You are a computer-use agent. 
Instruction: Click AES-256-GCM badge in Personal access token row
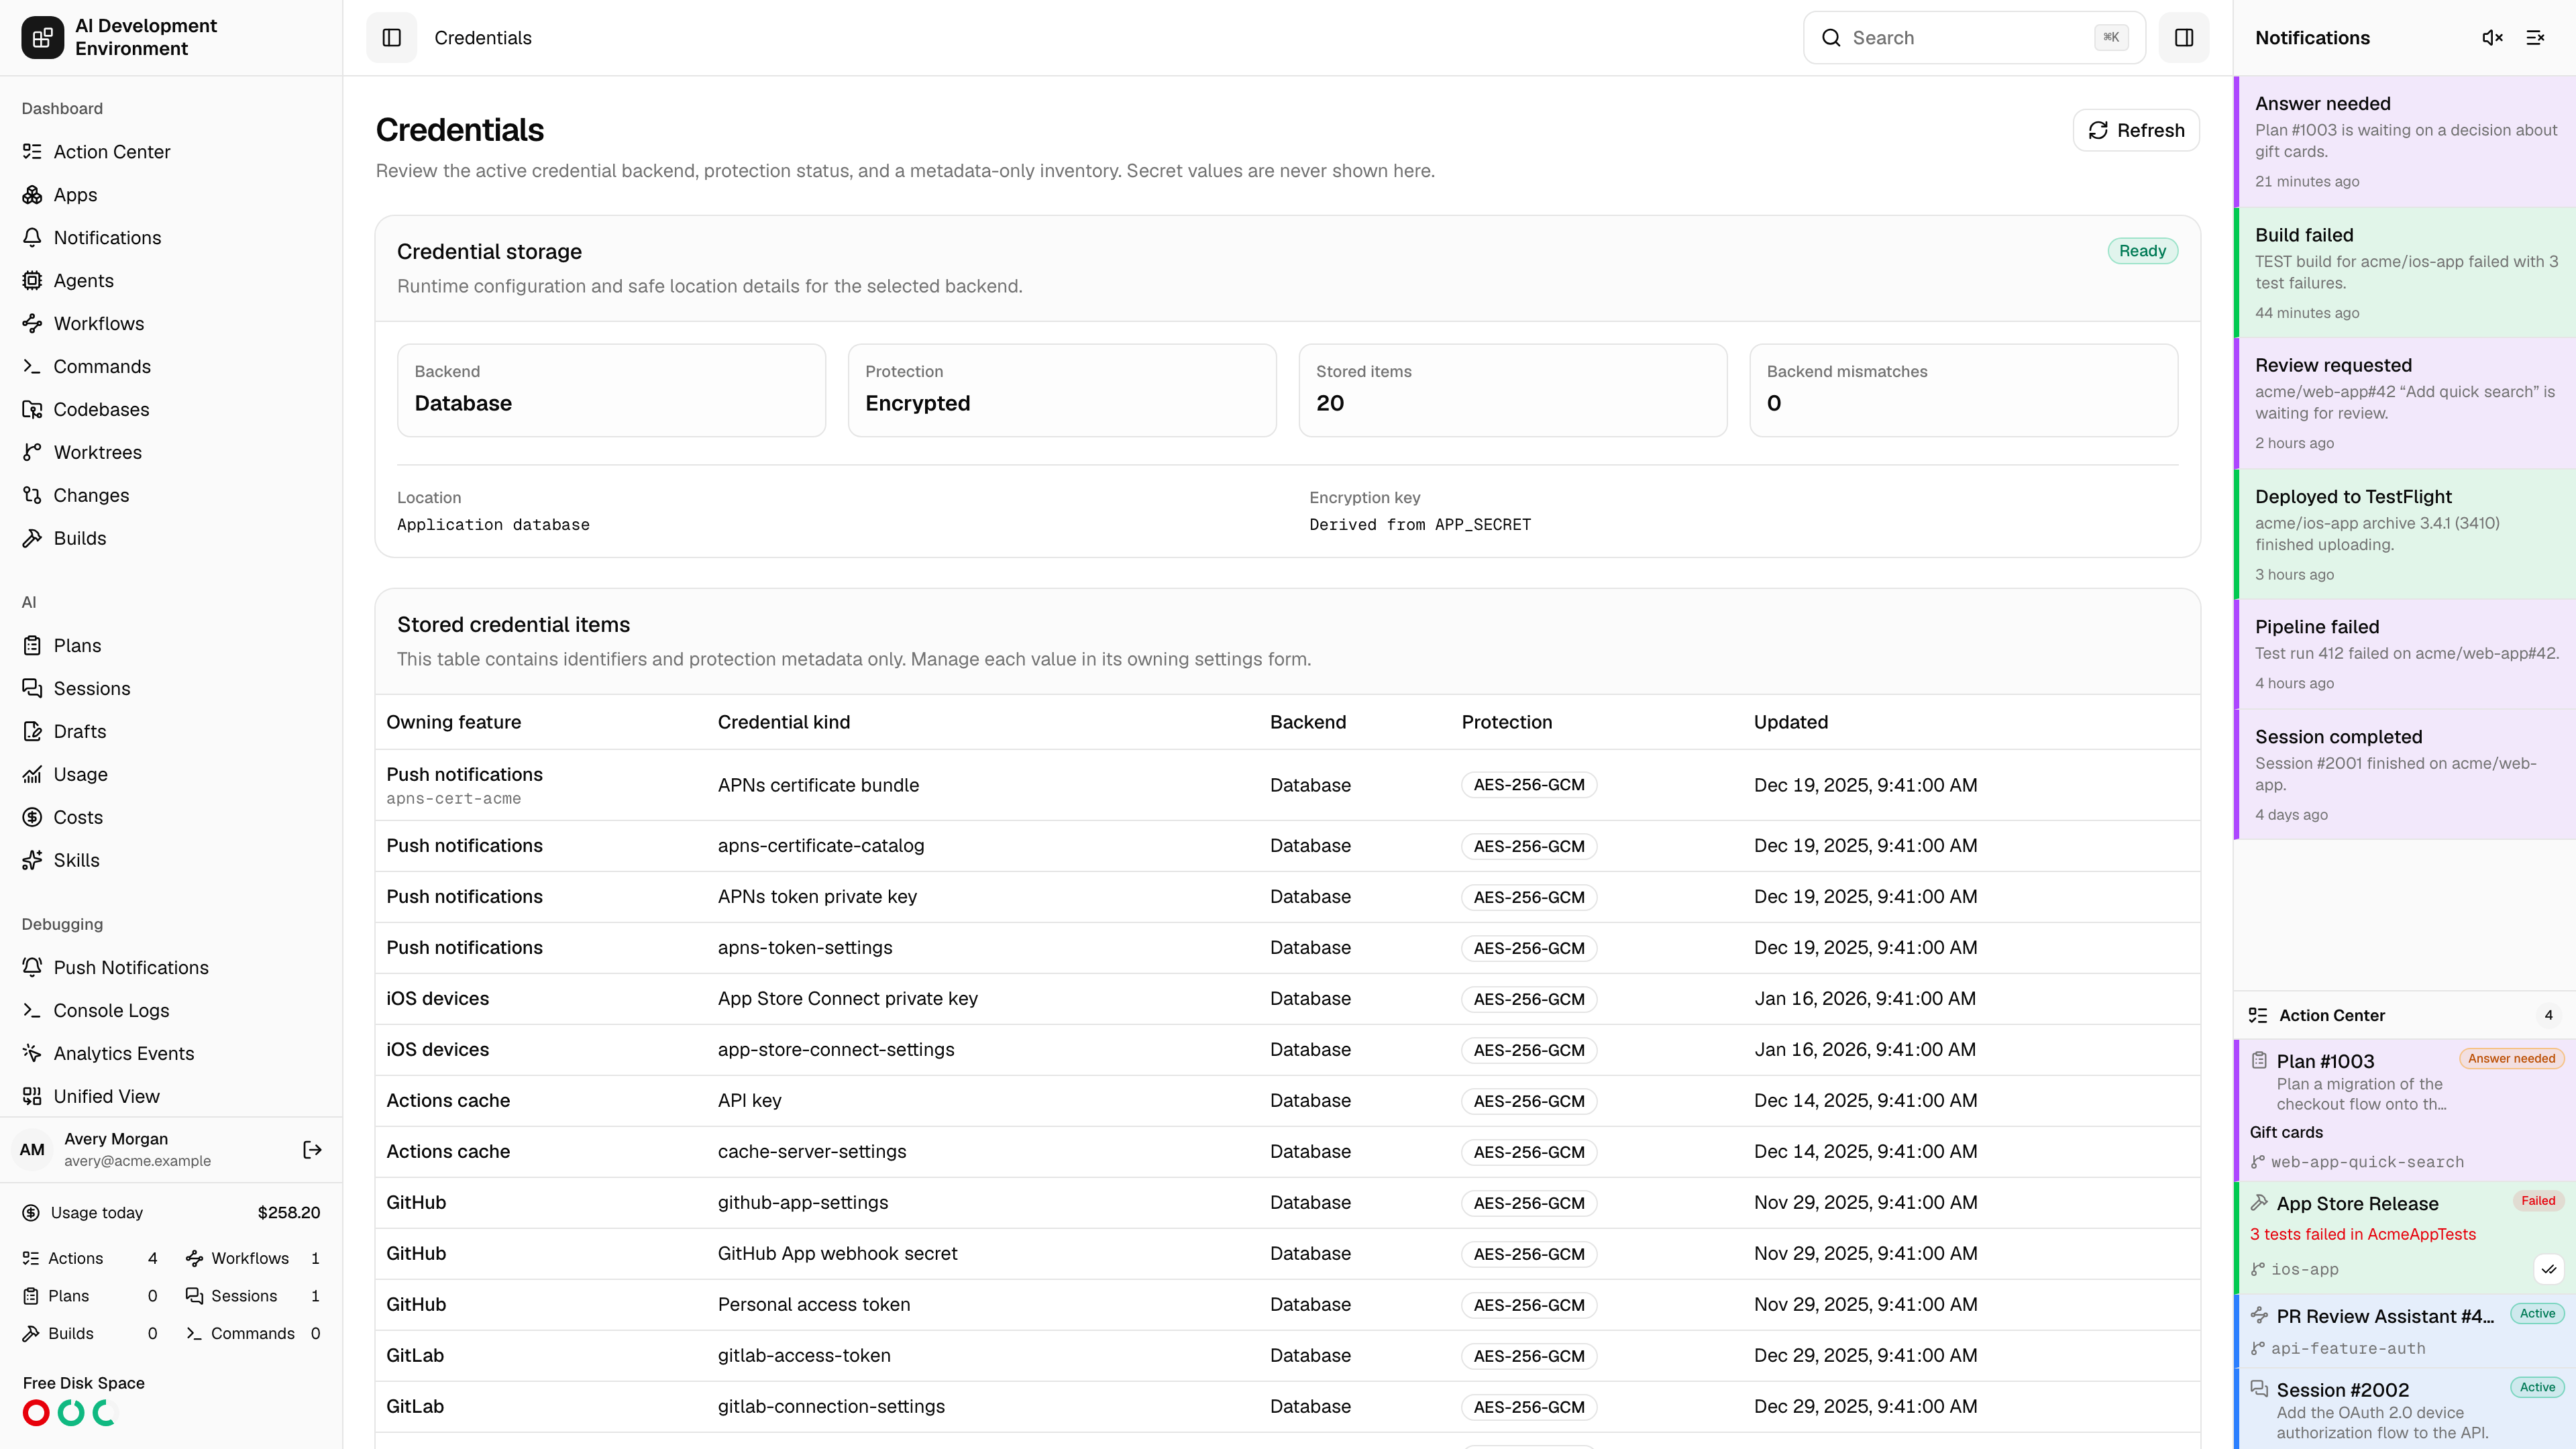point(1528,1306)
